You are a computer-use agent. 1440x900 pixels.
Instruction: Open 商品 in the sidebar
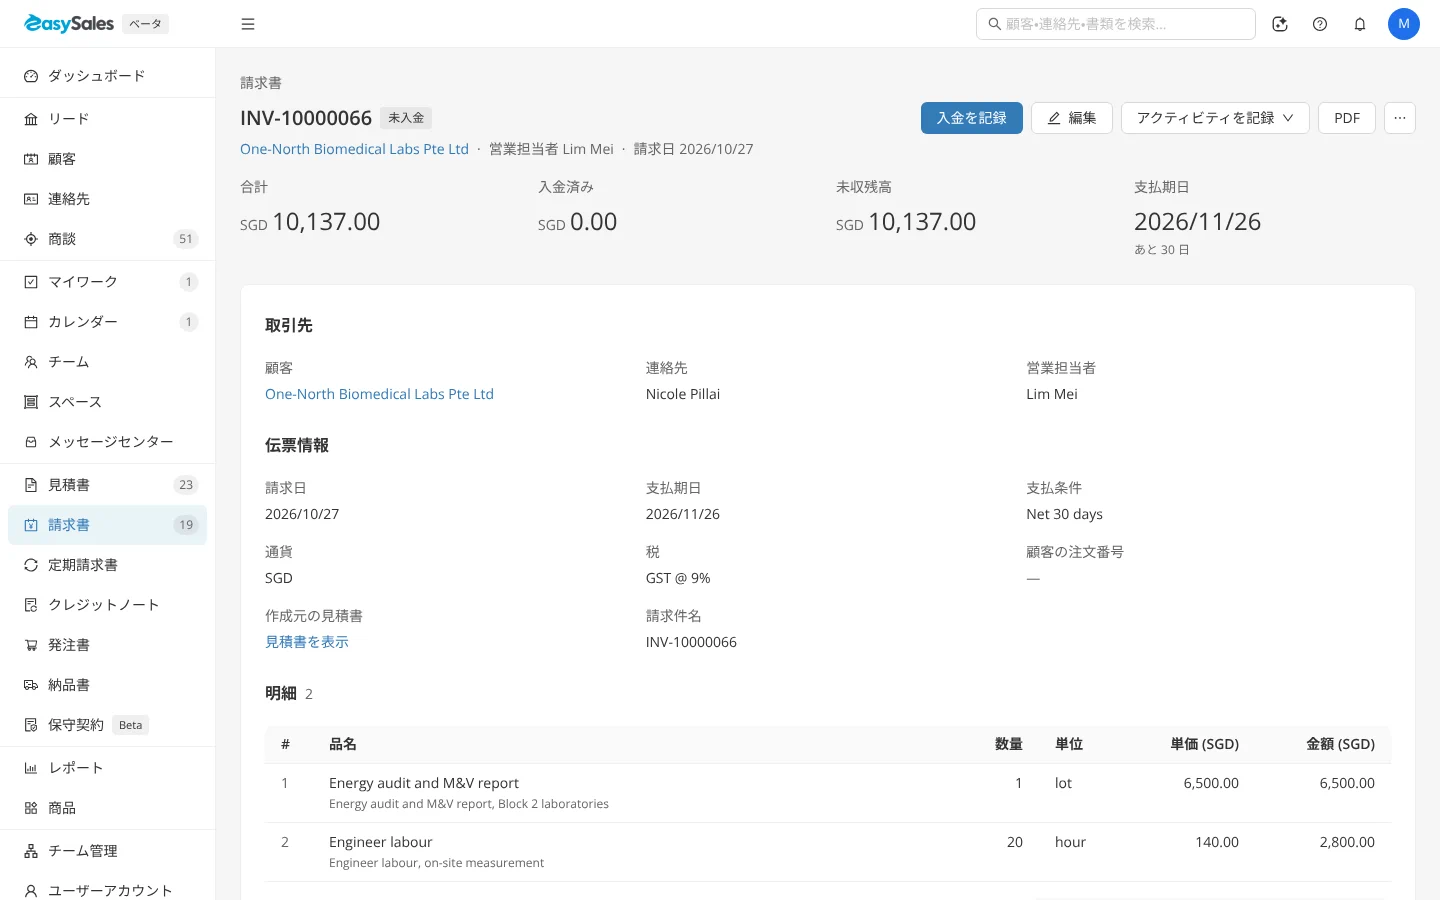(x=107, y=808)
